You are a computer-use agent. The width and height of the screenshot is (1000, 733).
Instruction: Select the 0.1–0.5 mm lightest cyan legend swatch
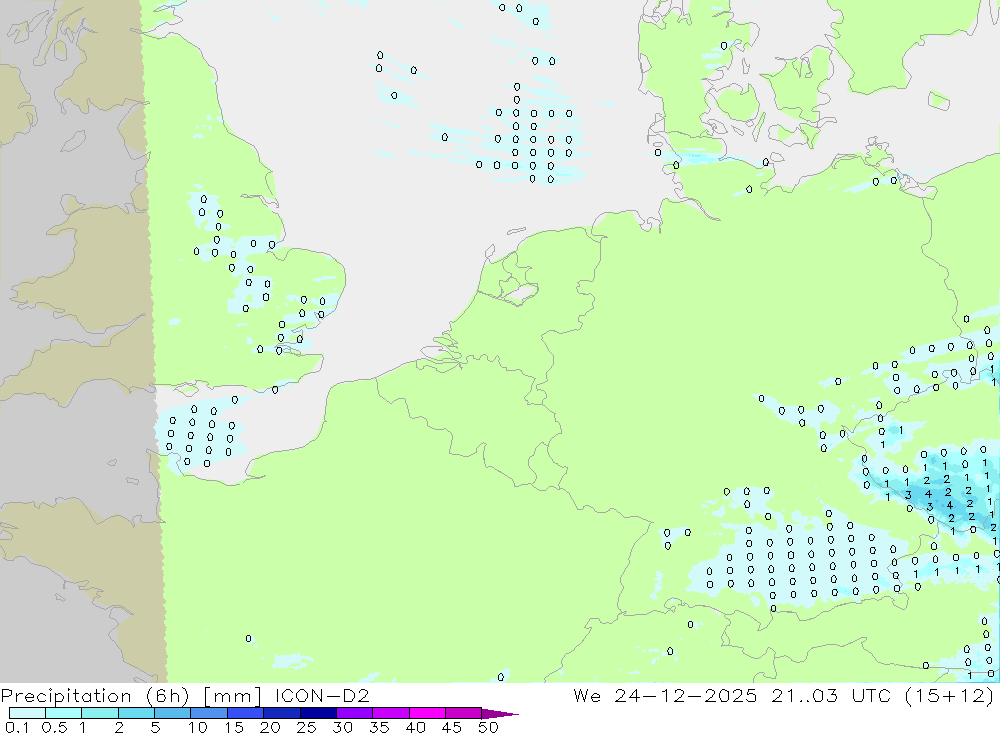coord(27,713)
